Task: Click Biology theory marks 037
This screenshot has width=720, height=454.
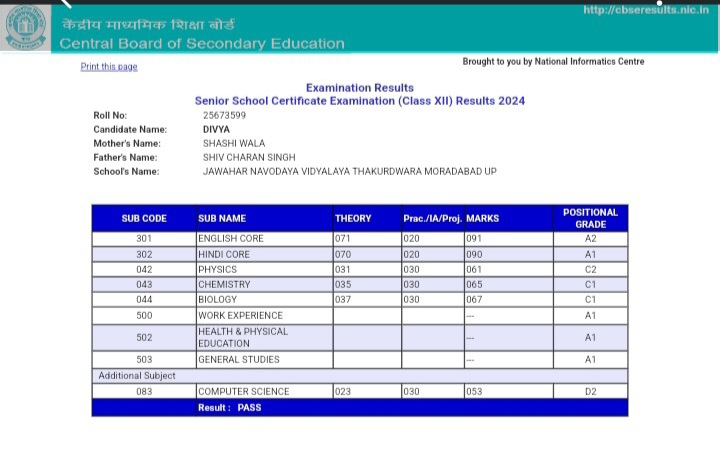Action: (343, 300)
